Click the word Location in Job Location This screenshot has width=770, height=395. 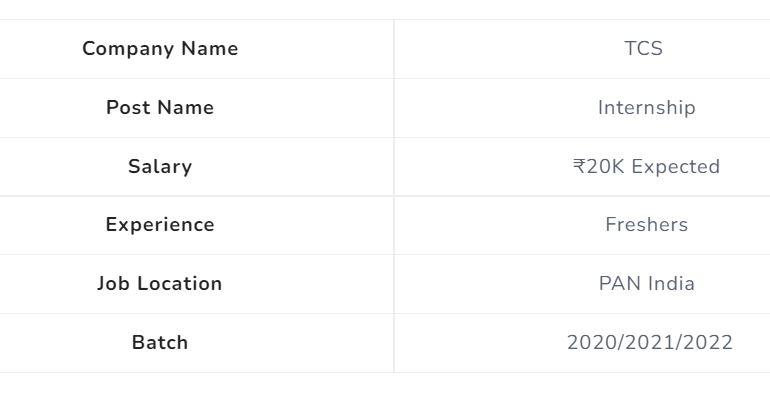click(180, 283)
